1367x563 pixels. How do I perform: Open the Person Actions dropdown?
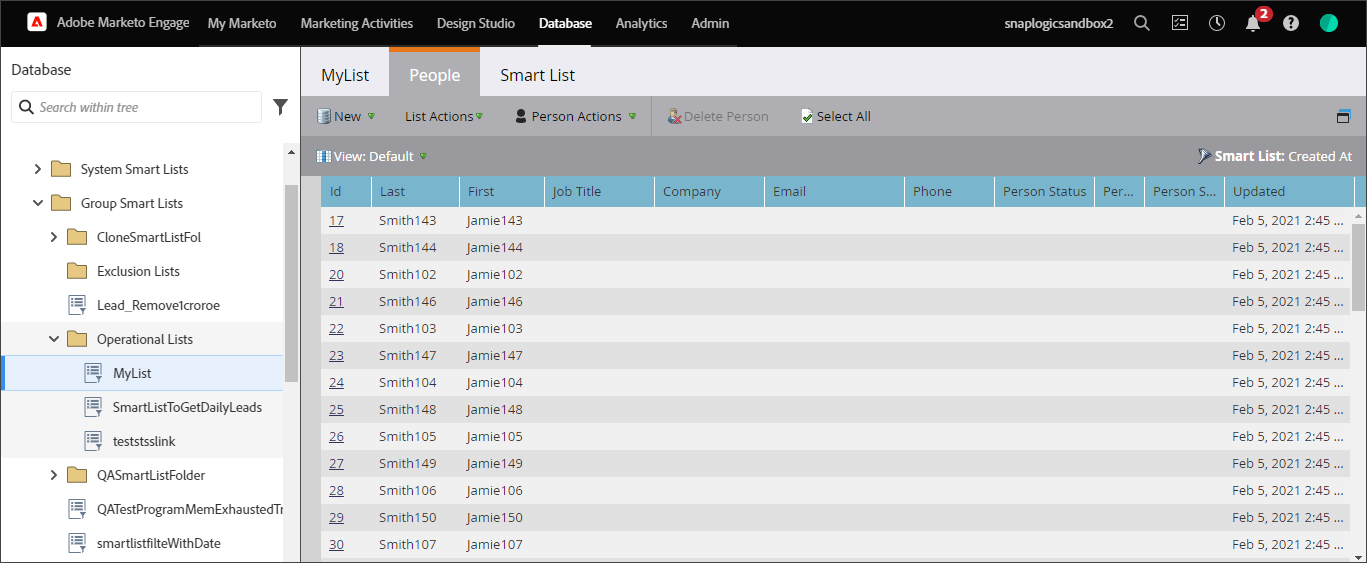[x=576, y=117]
